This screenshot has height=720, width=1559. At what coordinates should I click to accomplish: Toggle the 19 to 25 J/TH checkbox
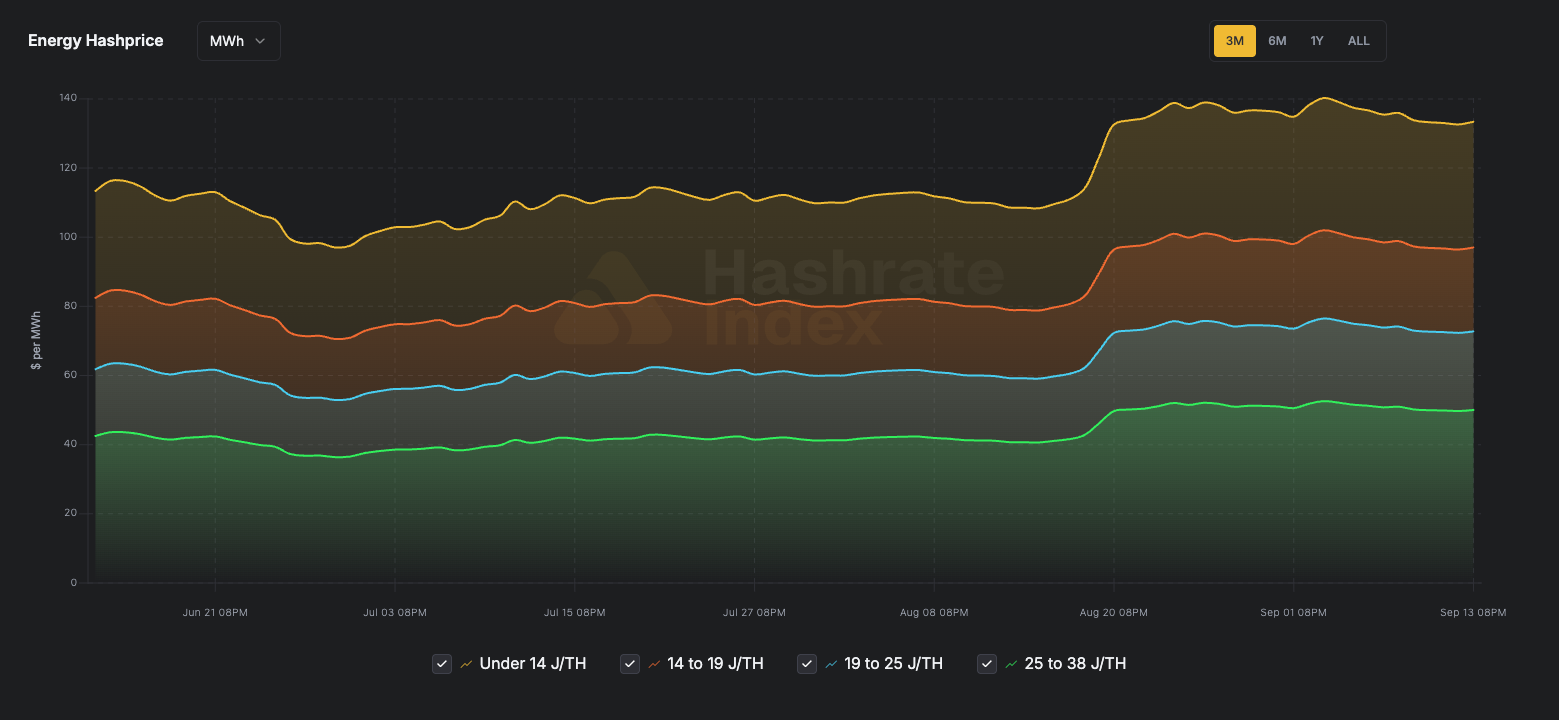[x=806, y=664]
